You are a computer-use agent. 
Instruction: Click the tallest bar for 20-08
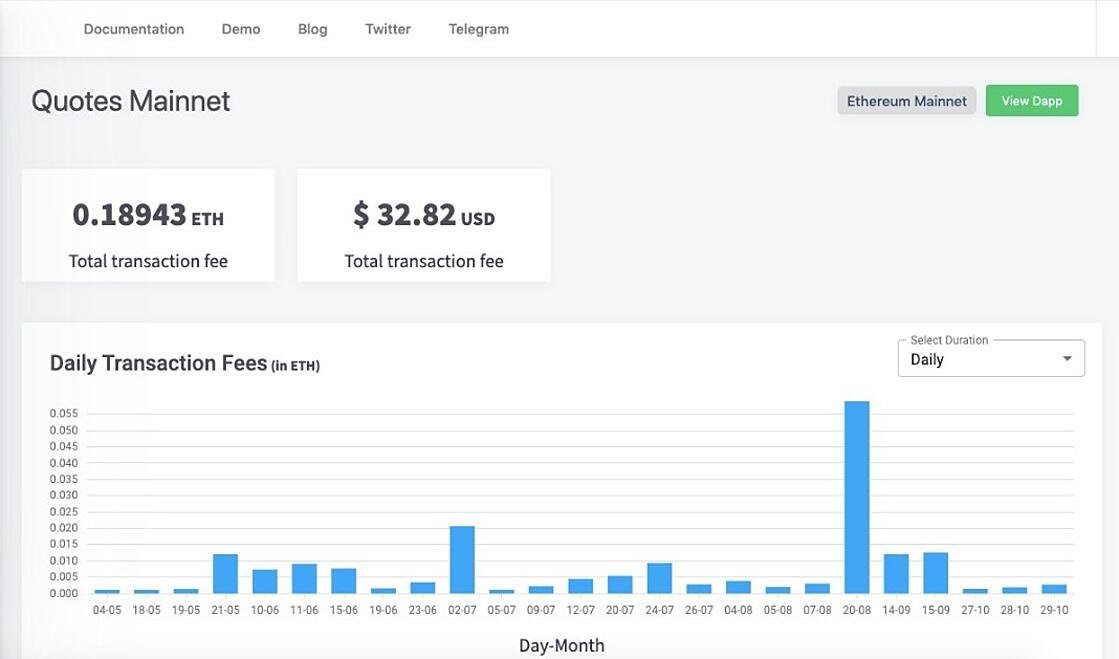pos(857,497)
